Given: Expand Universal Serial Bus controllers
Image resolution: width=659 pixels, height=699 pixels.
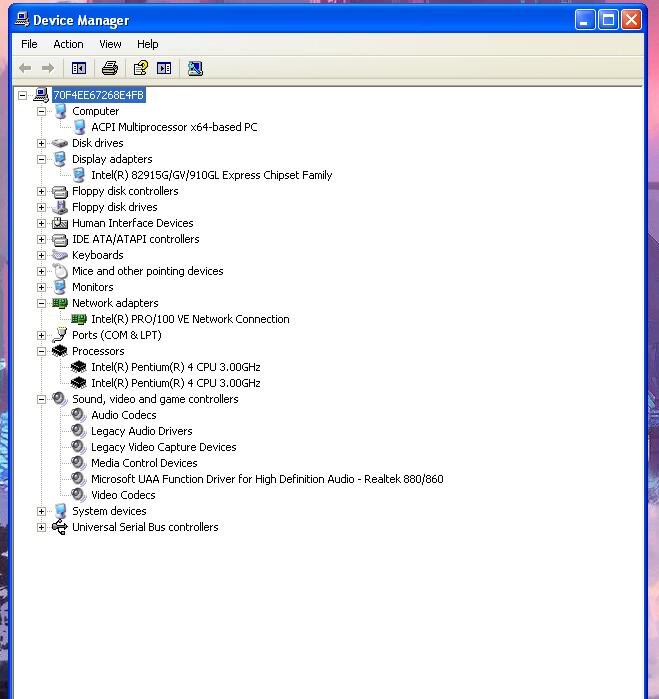Looking at the screenshot, I should coord(41,527).
